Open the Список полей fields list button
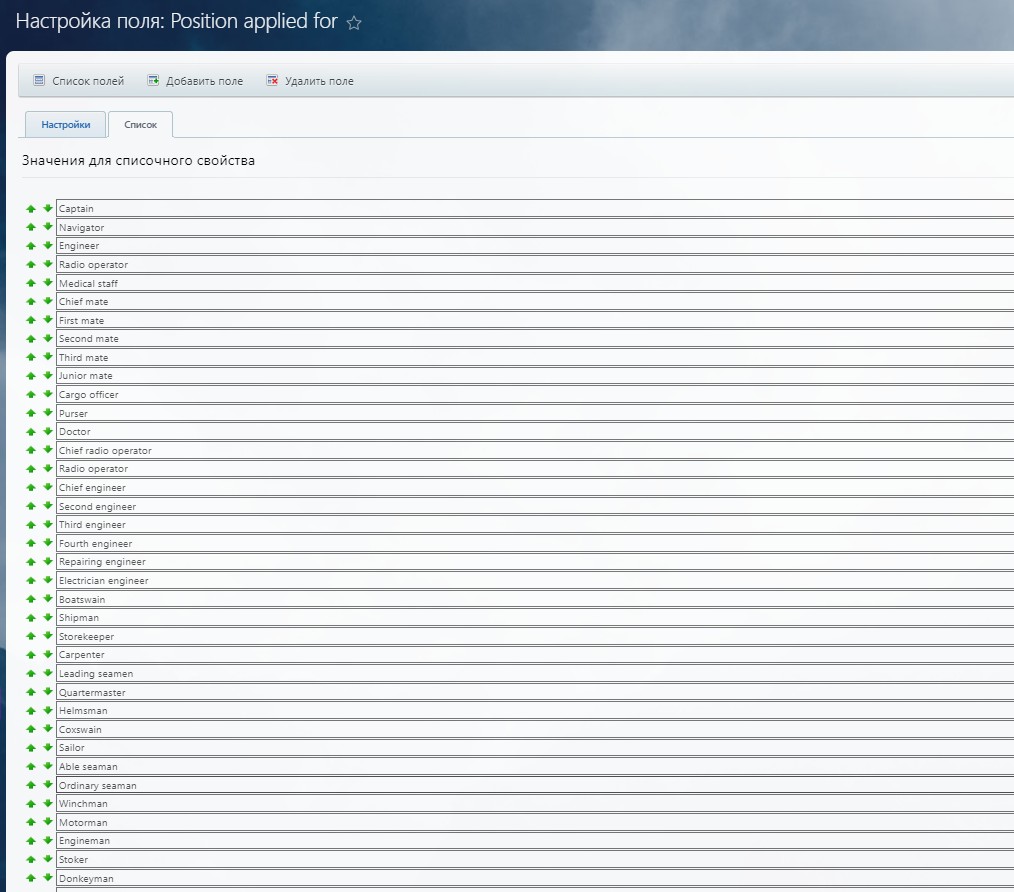 79,81
